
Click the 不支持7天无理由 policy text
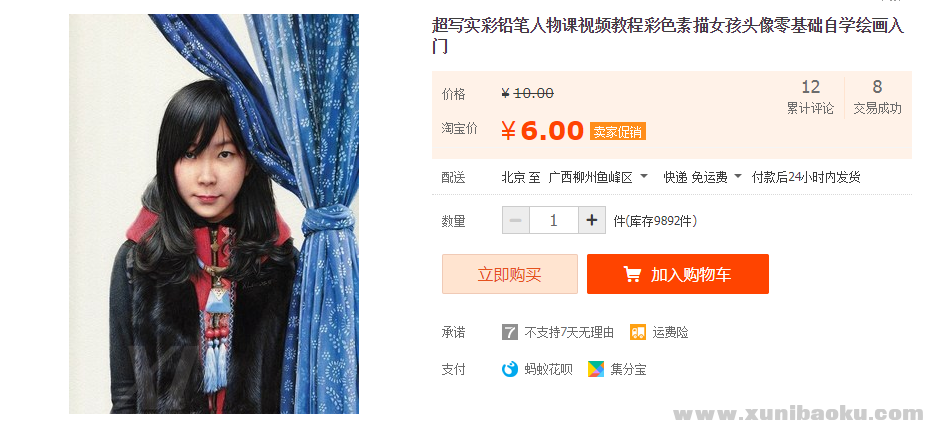point(569,333)
